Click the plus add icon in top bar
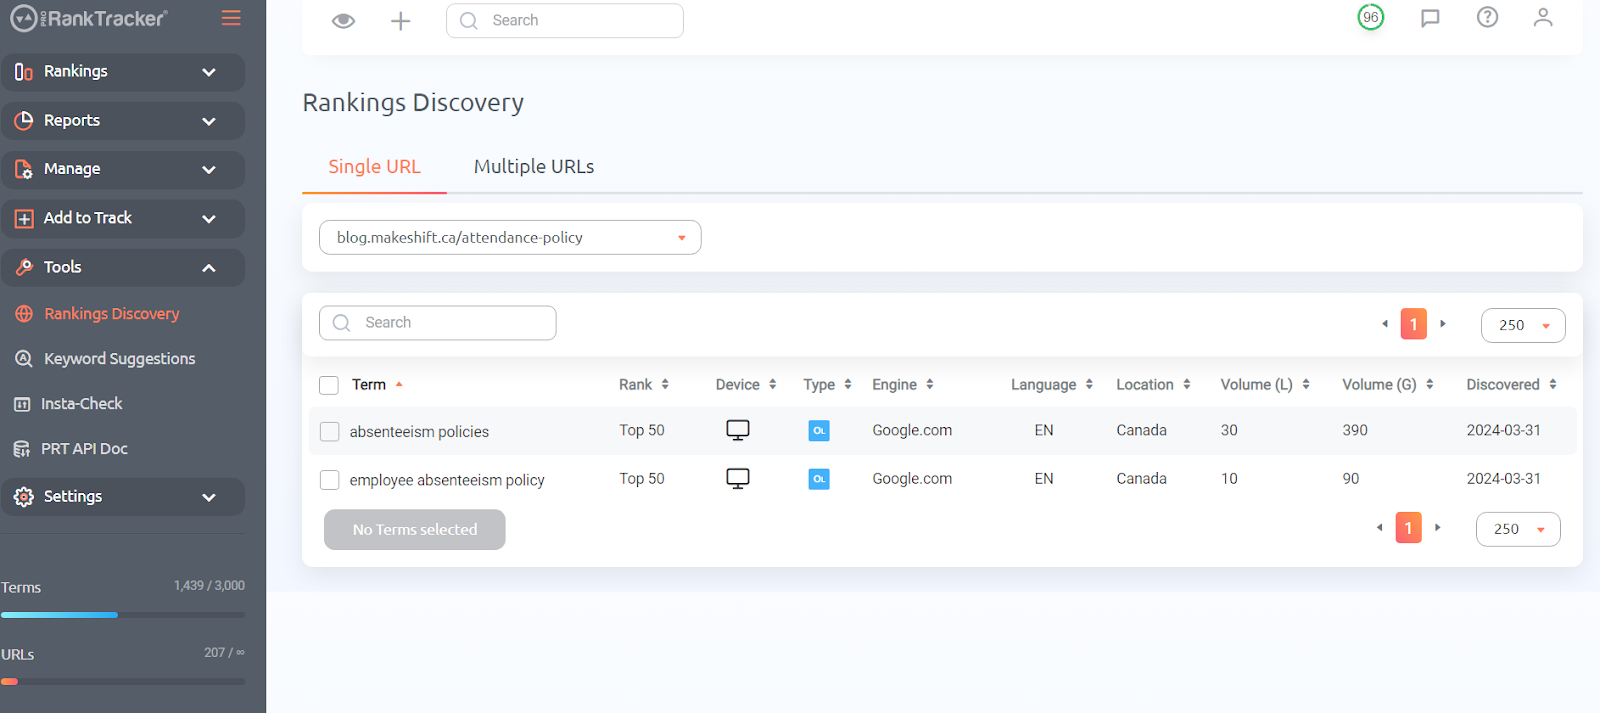This screenshot has width=1600, height=713. click(x=400, y=21)
